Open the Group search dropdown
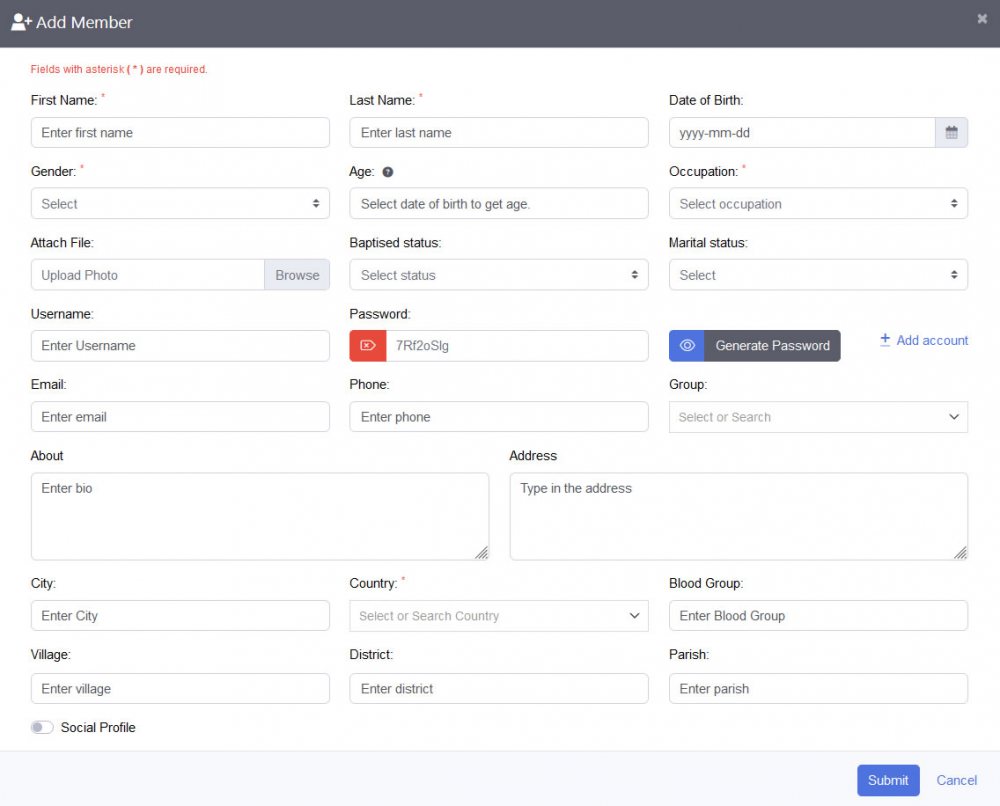Image resolution: width=1000 pixels, height=806 pixels. coord(818,417)
